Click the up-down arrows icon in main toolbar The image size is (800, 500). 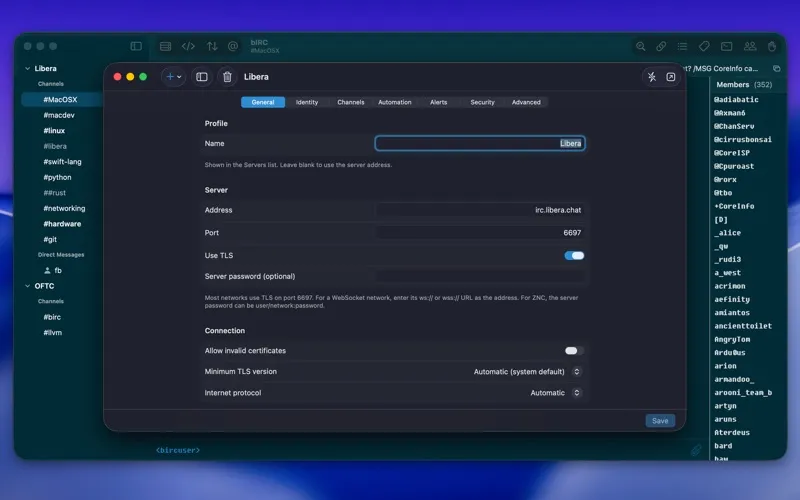[212, 46]
